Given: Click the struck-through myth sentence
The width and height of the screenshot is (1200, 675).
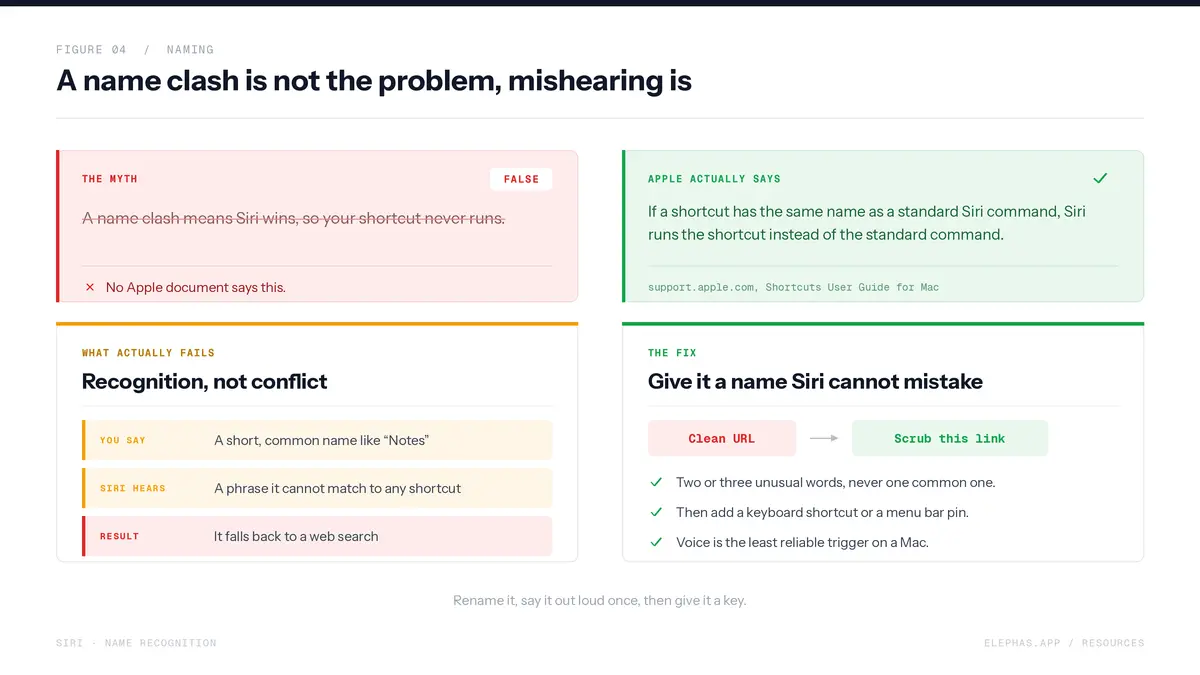Looking at the screenshot, I should tap(293, 218).
